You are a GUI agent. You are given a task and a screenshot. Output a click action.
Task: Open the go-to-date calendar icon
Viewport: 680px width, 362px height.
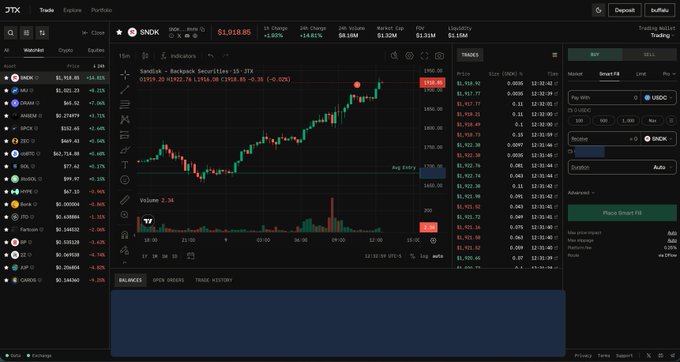(190, 256)
